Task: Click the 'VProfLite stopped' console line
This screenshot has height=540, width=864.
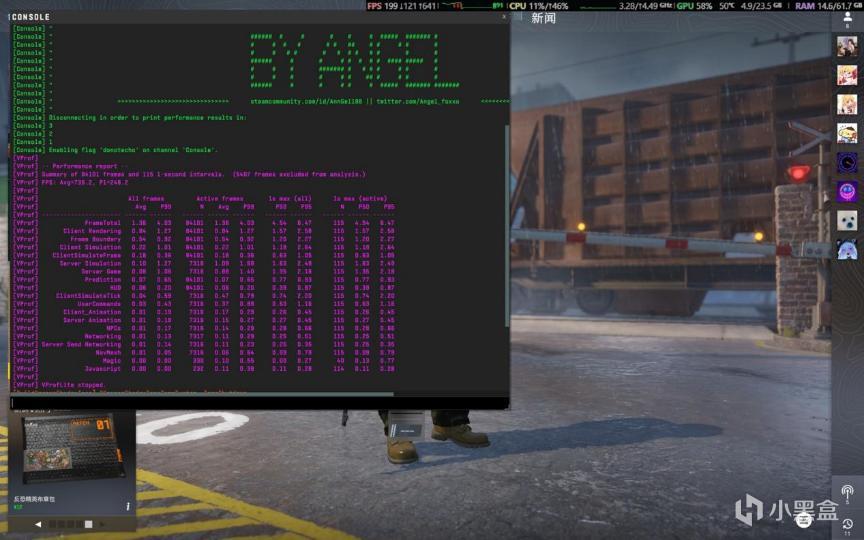Action: click(73, 385)
